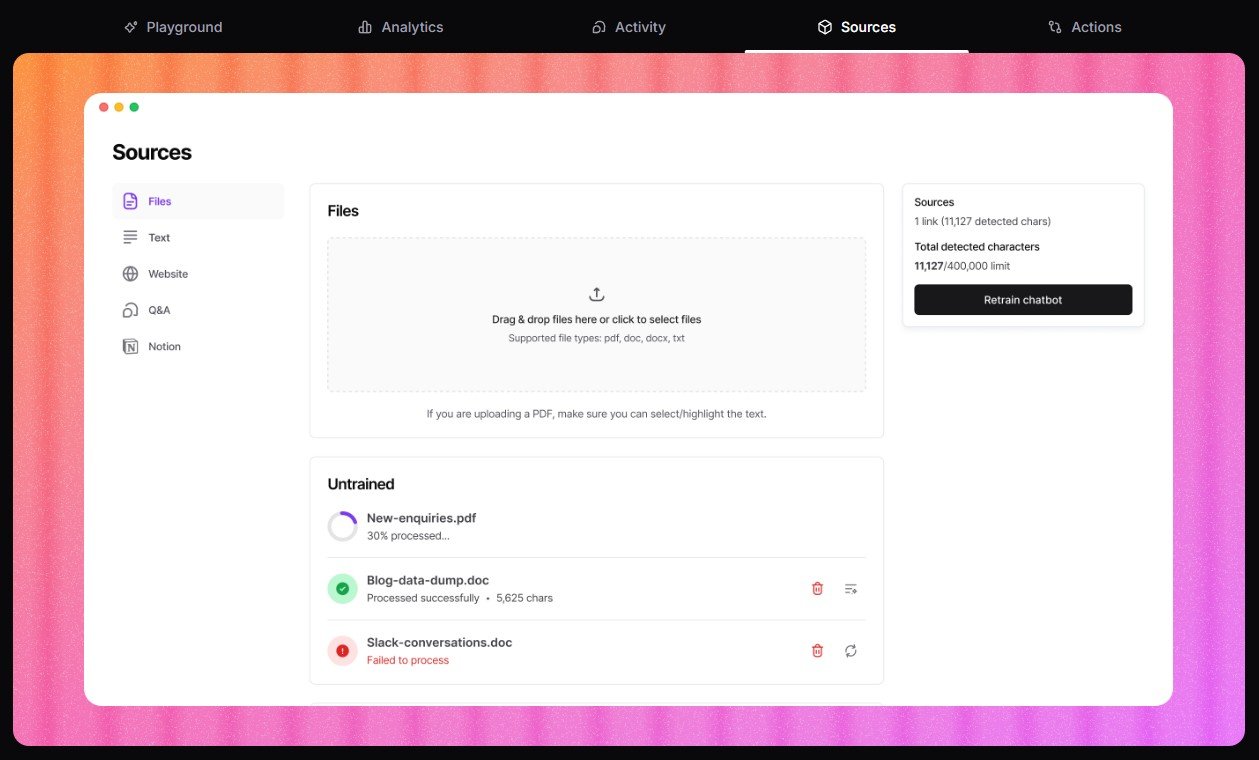1259x760 pixels.
Task: Click the Website globe icon
Action: (x=130, y=274)
